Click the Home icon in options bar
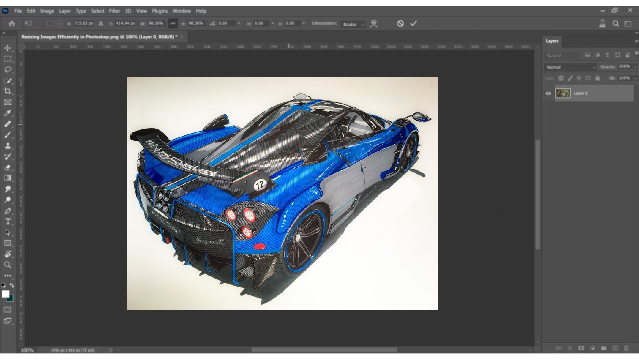Viewport: 639px width, 360px height. coord(12,24)
